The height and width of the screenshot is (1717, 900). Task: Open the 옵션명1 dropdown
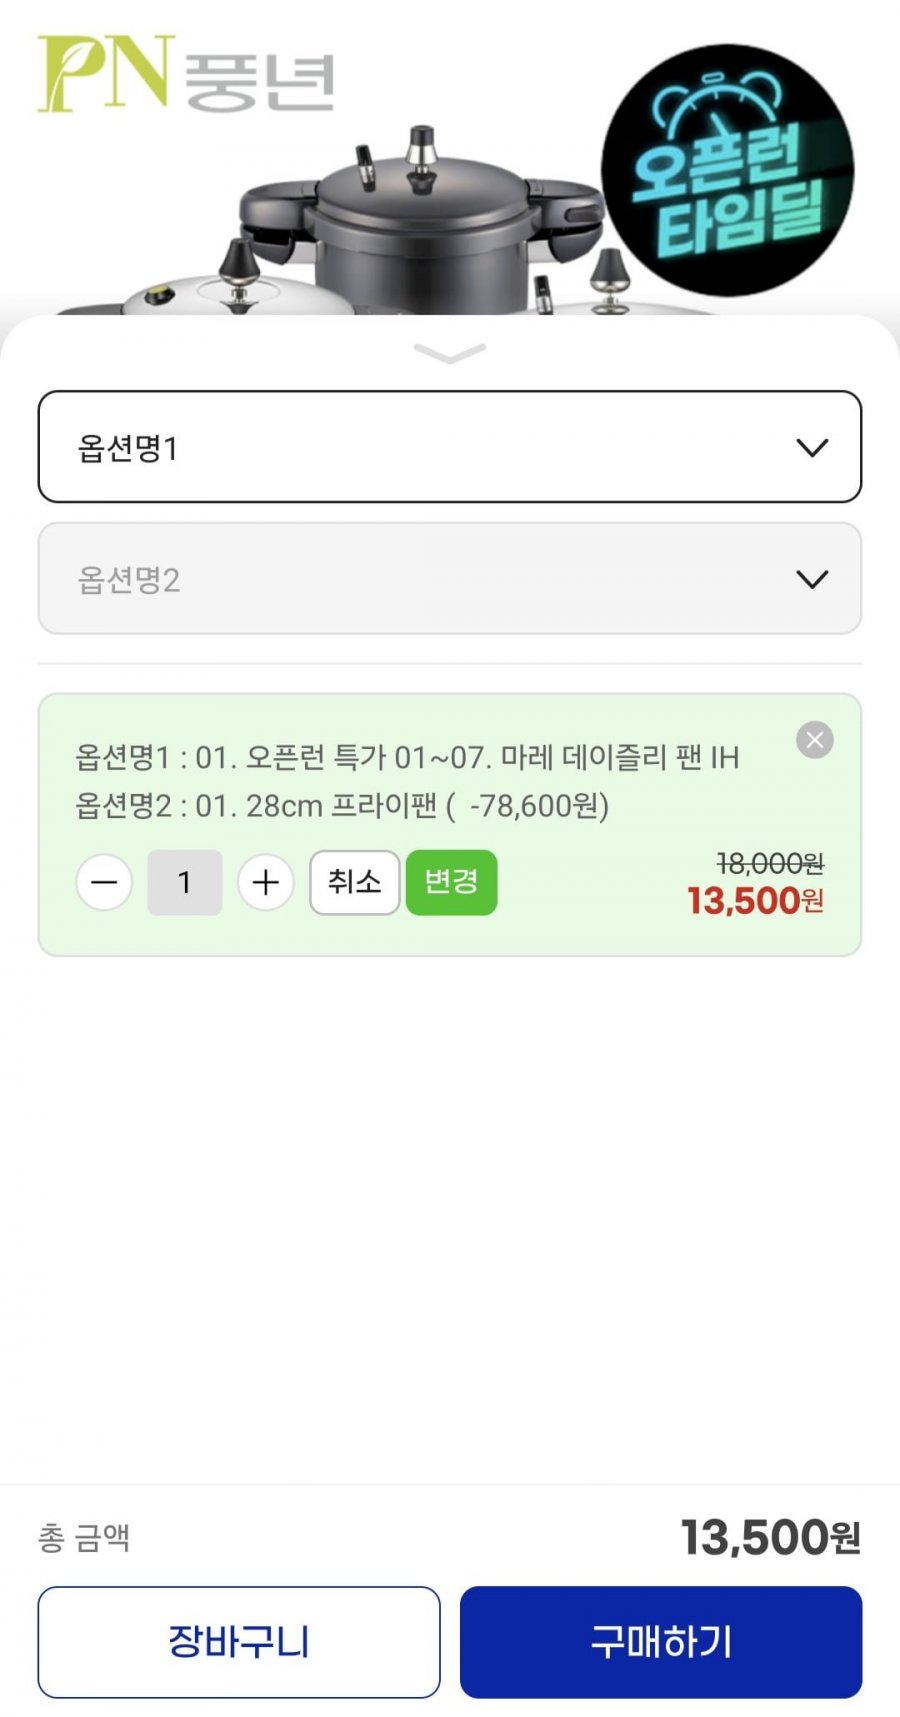(449, 447)
